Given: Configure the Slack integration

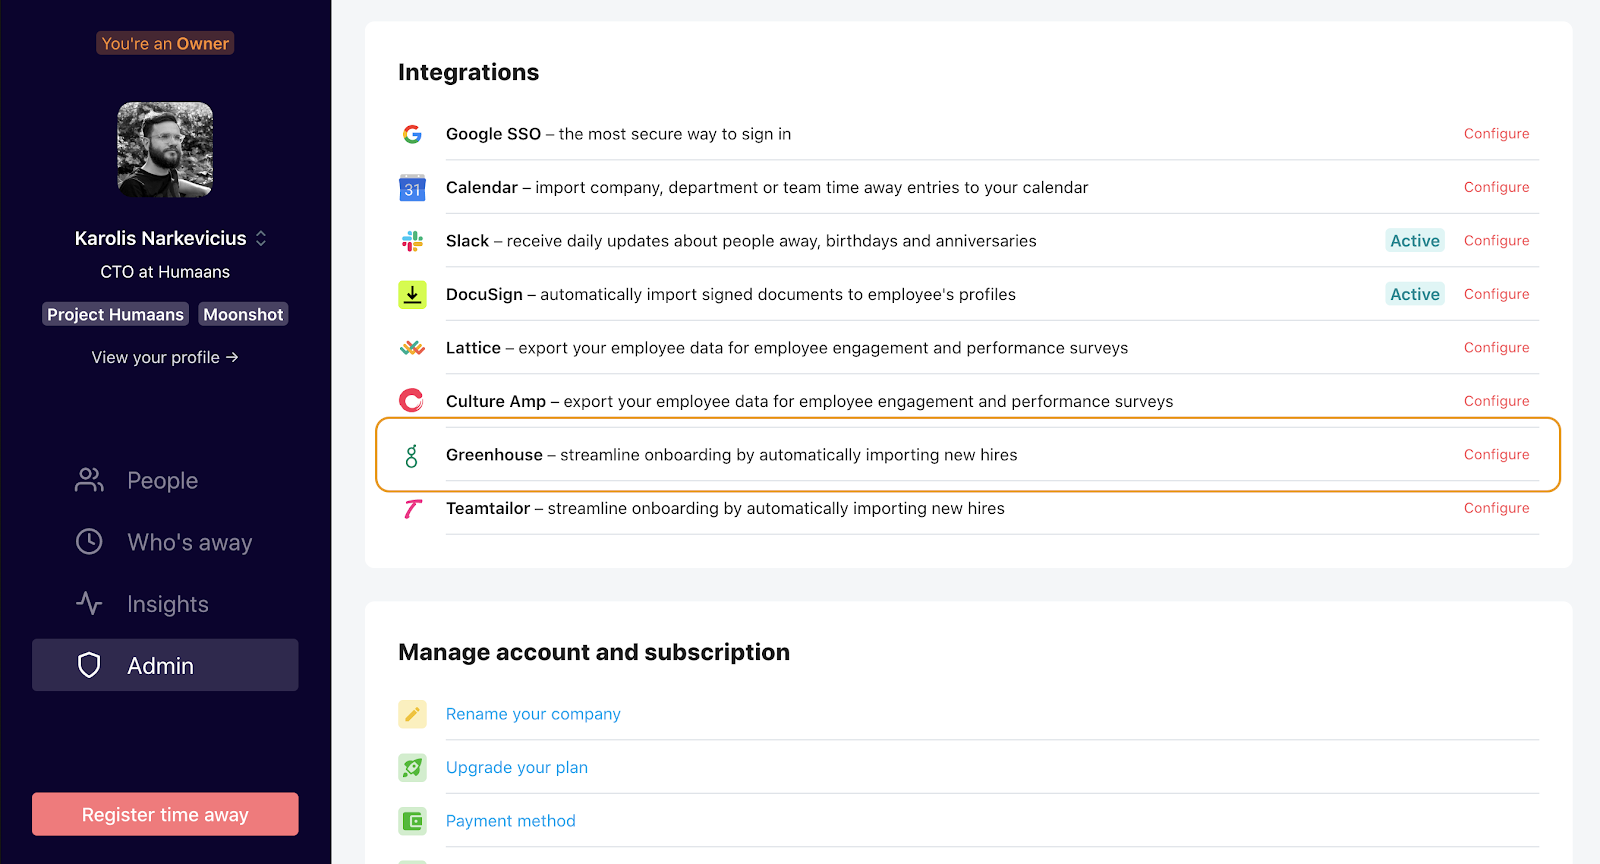Looking at the screenshot, I should 1496,241.
